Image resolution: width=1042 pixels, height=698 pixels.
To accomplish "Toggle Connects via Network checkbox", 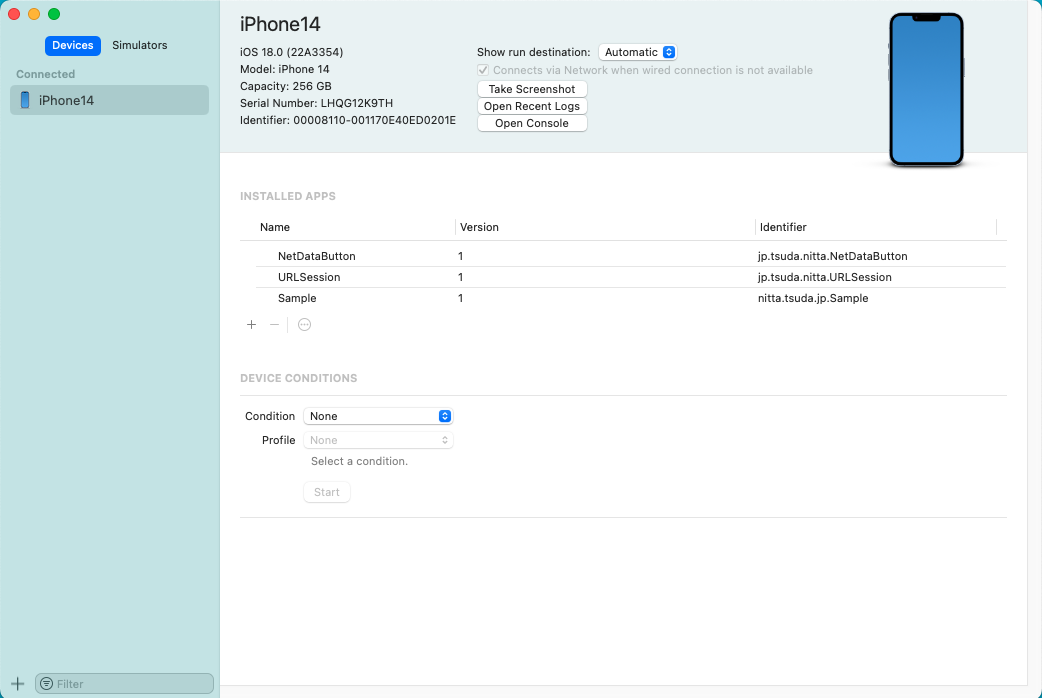I will click(x=484, y=70).
